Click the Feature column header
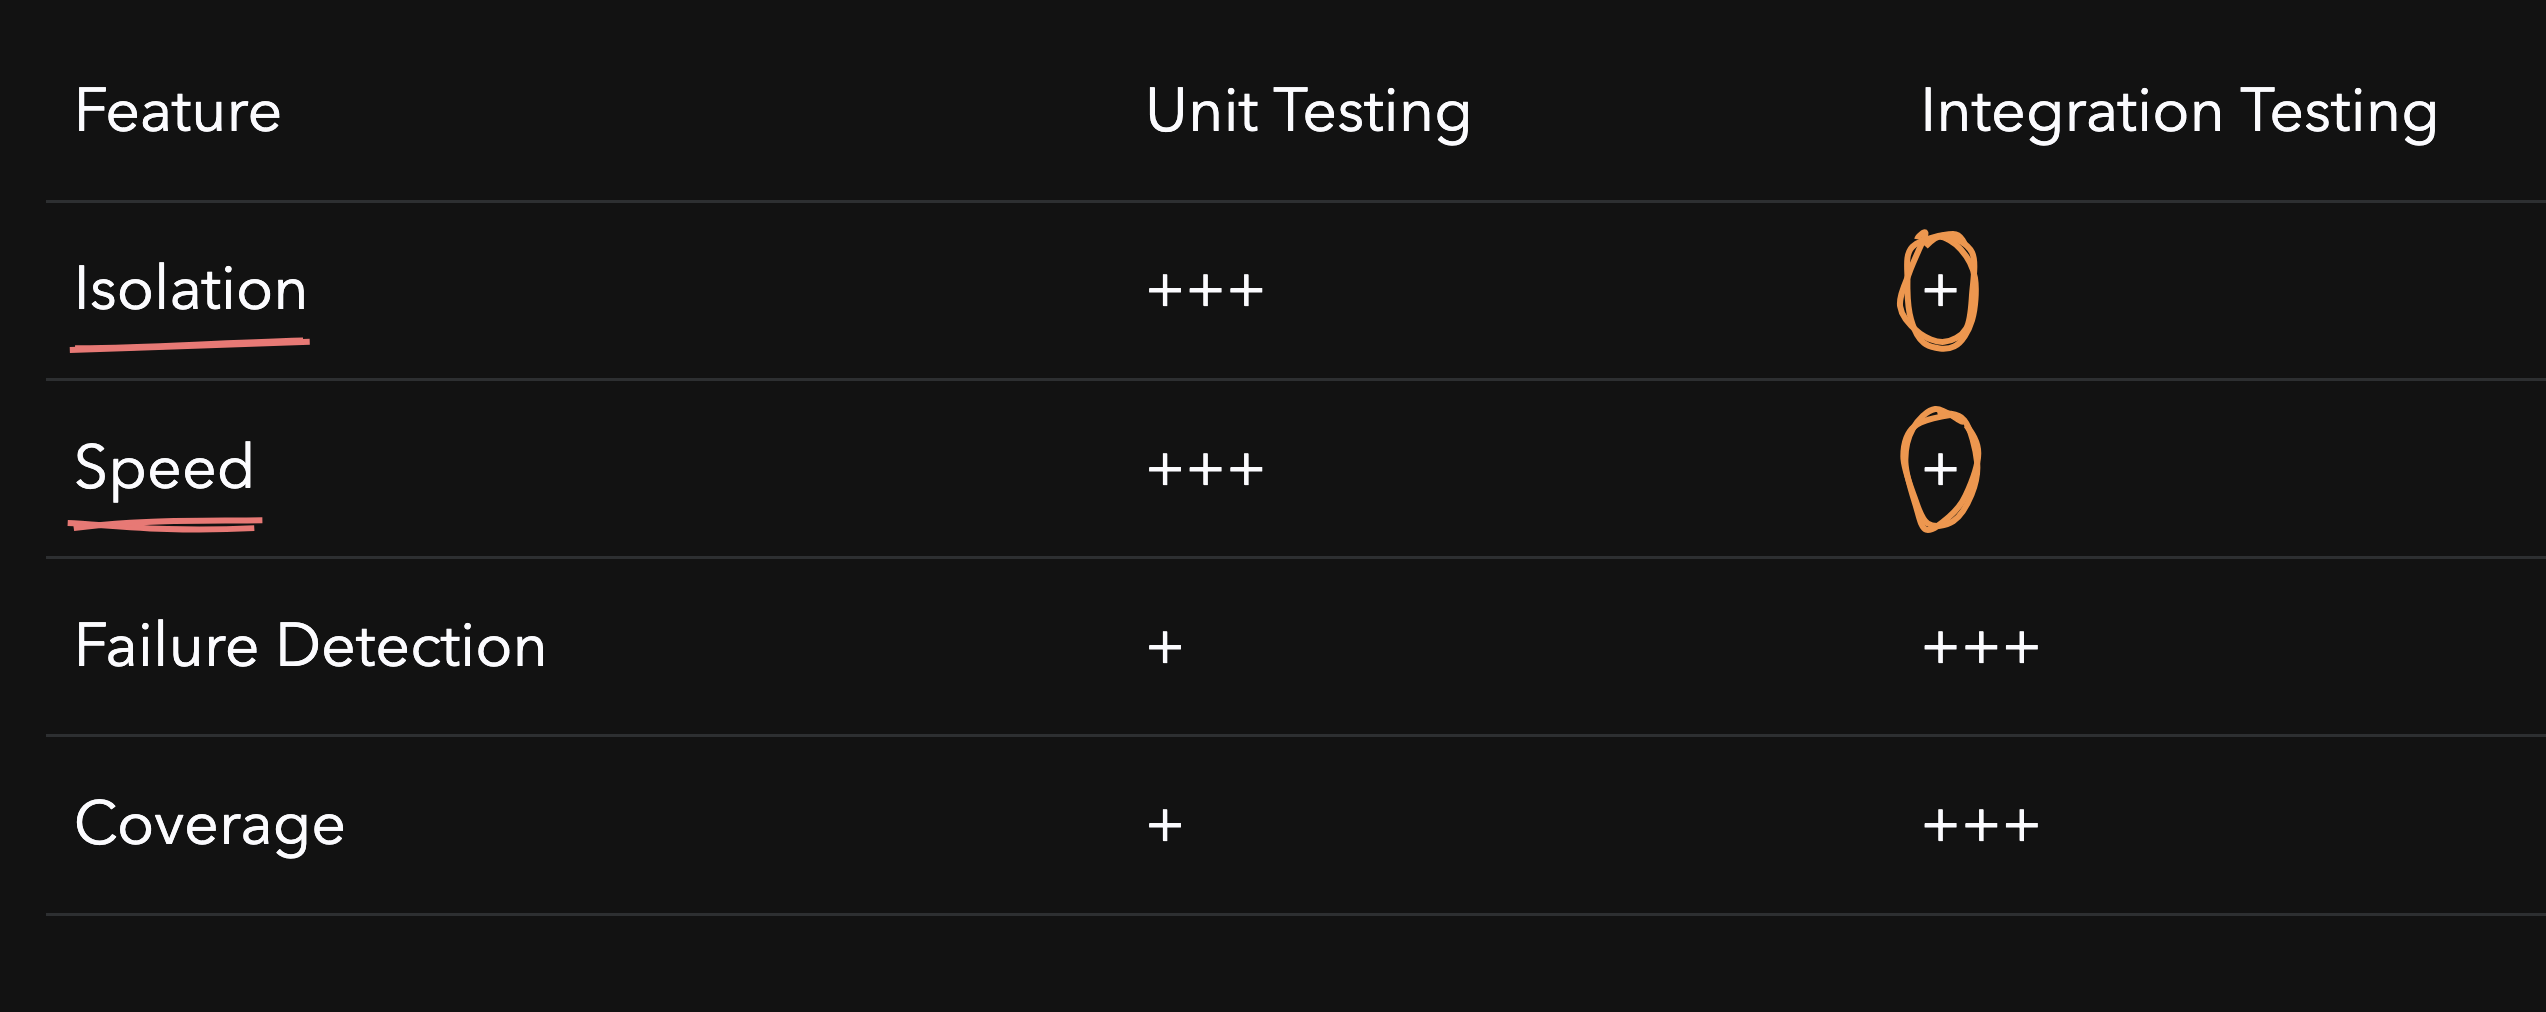The height and width of the screenshot is (1012, 2546). 178,110
